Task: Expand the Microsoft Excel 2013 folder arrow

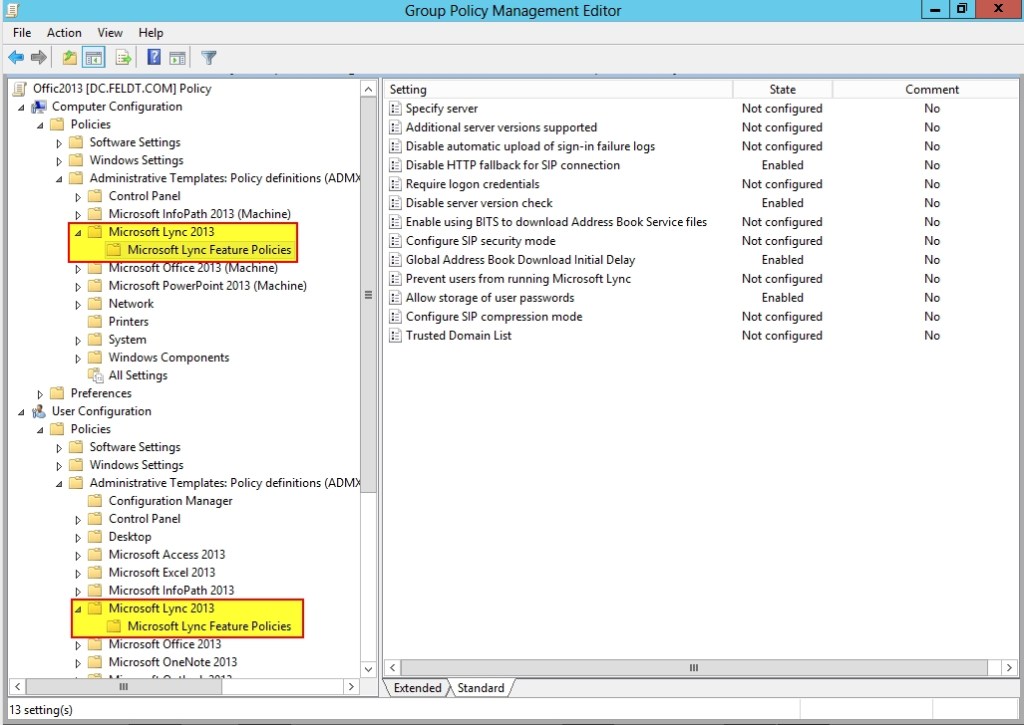Action: click(78, 573)
